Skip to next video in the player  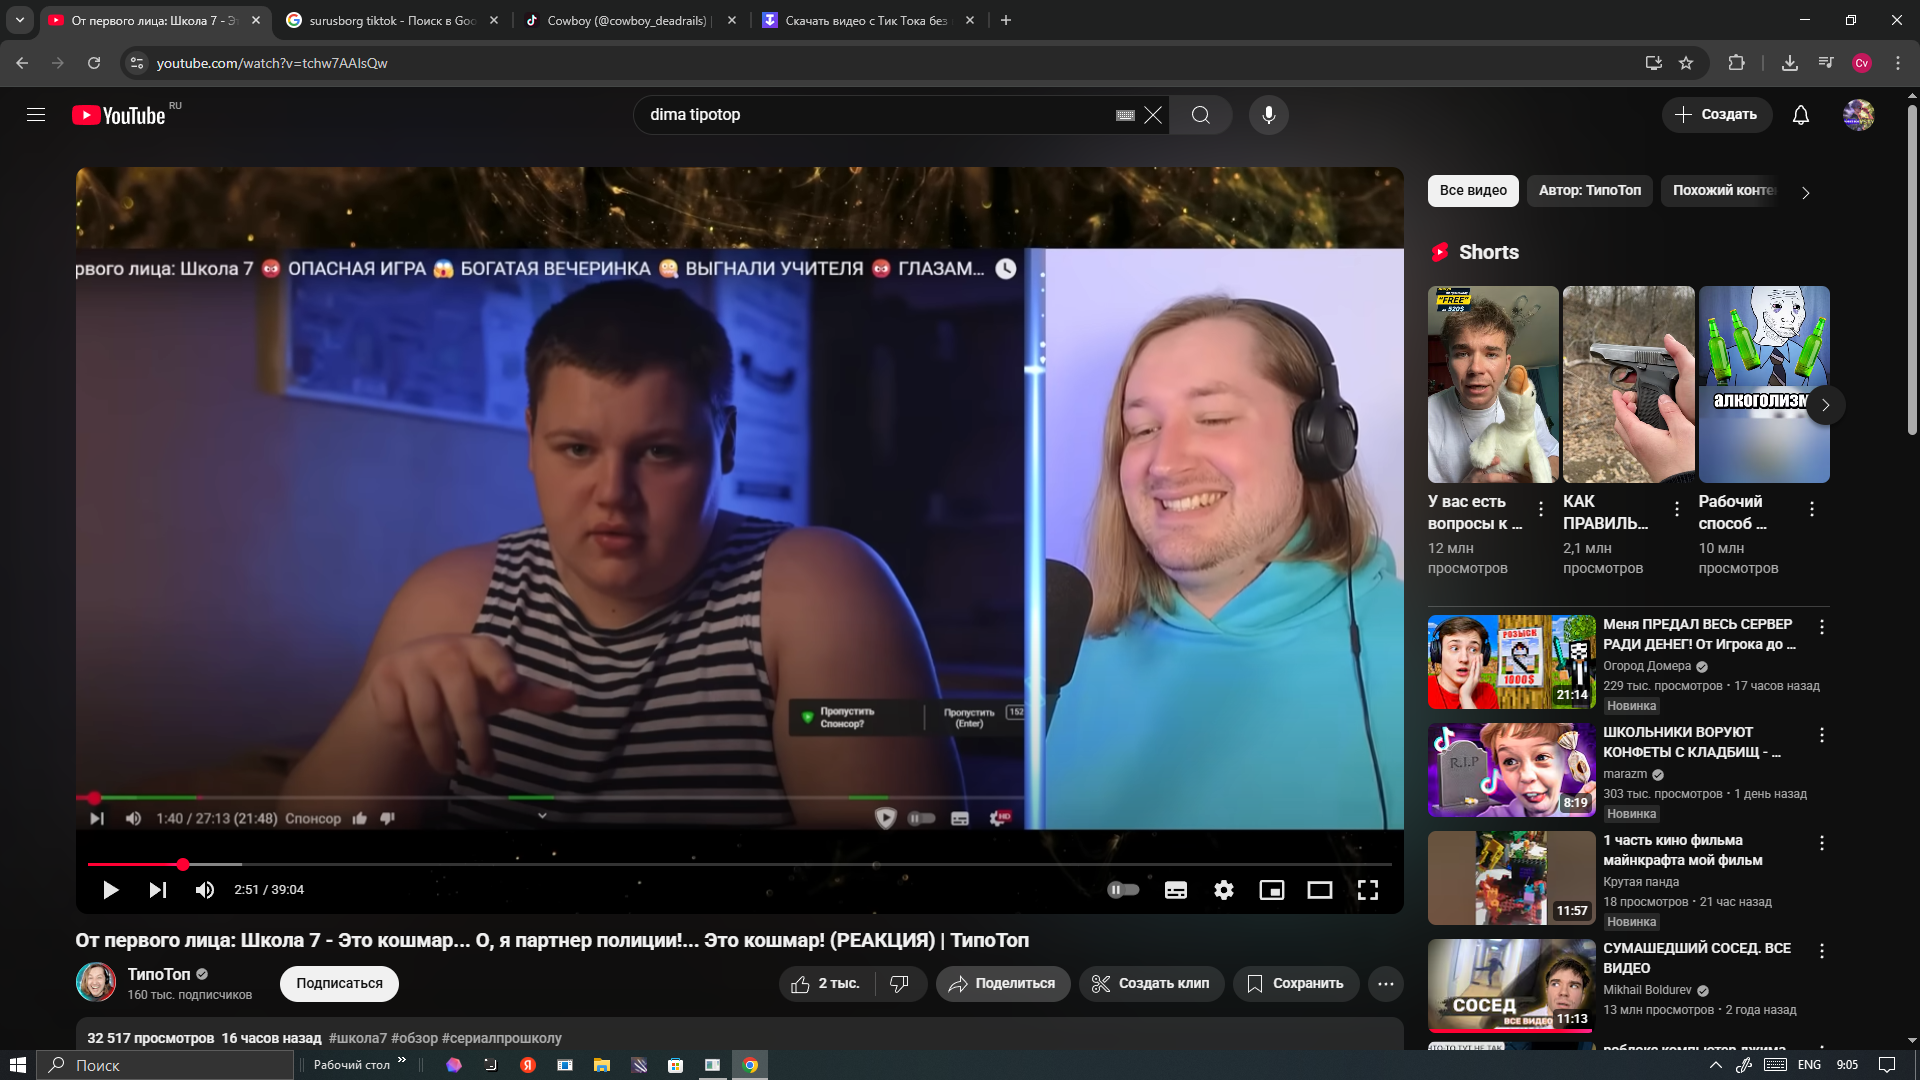[x=158, y=890]
